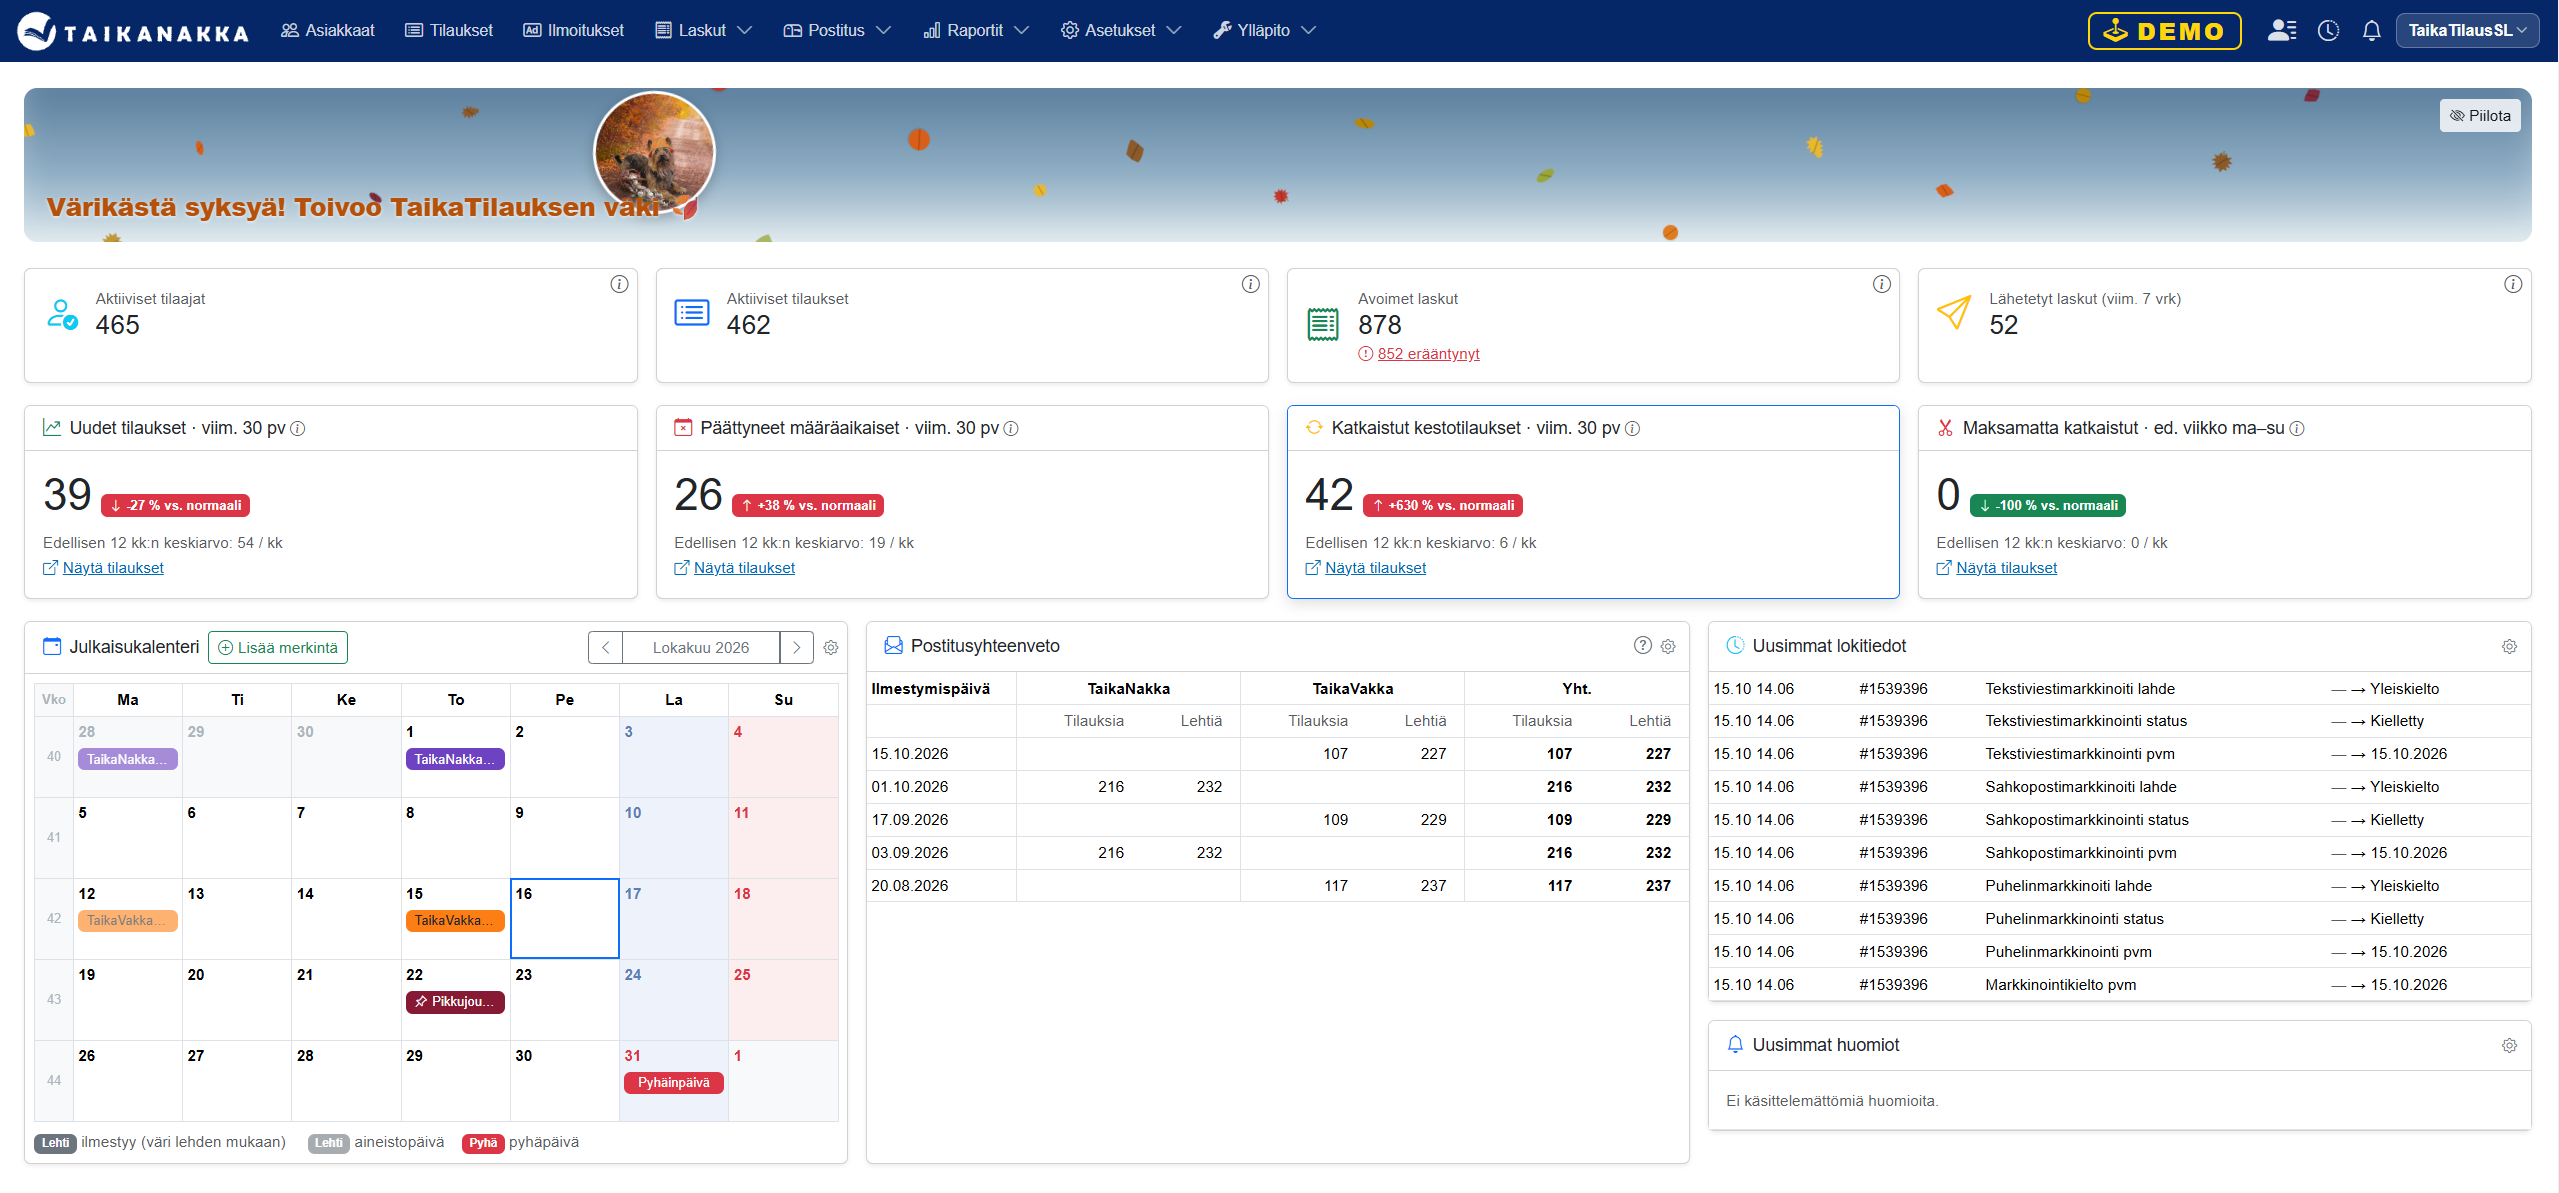The height and width of the screenshot is (1193, 2559).
Task: Show info for Päättyneet määräaikaiset stat
Action: tap(1011, 428)
